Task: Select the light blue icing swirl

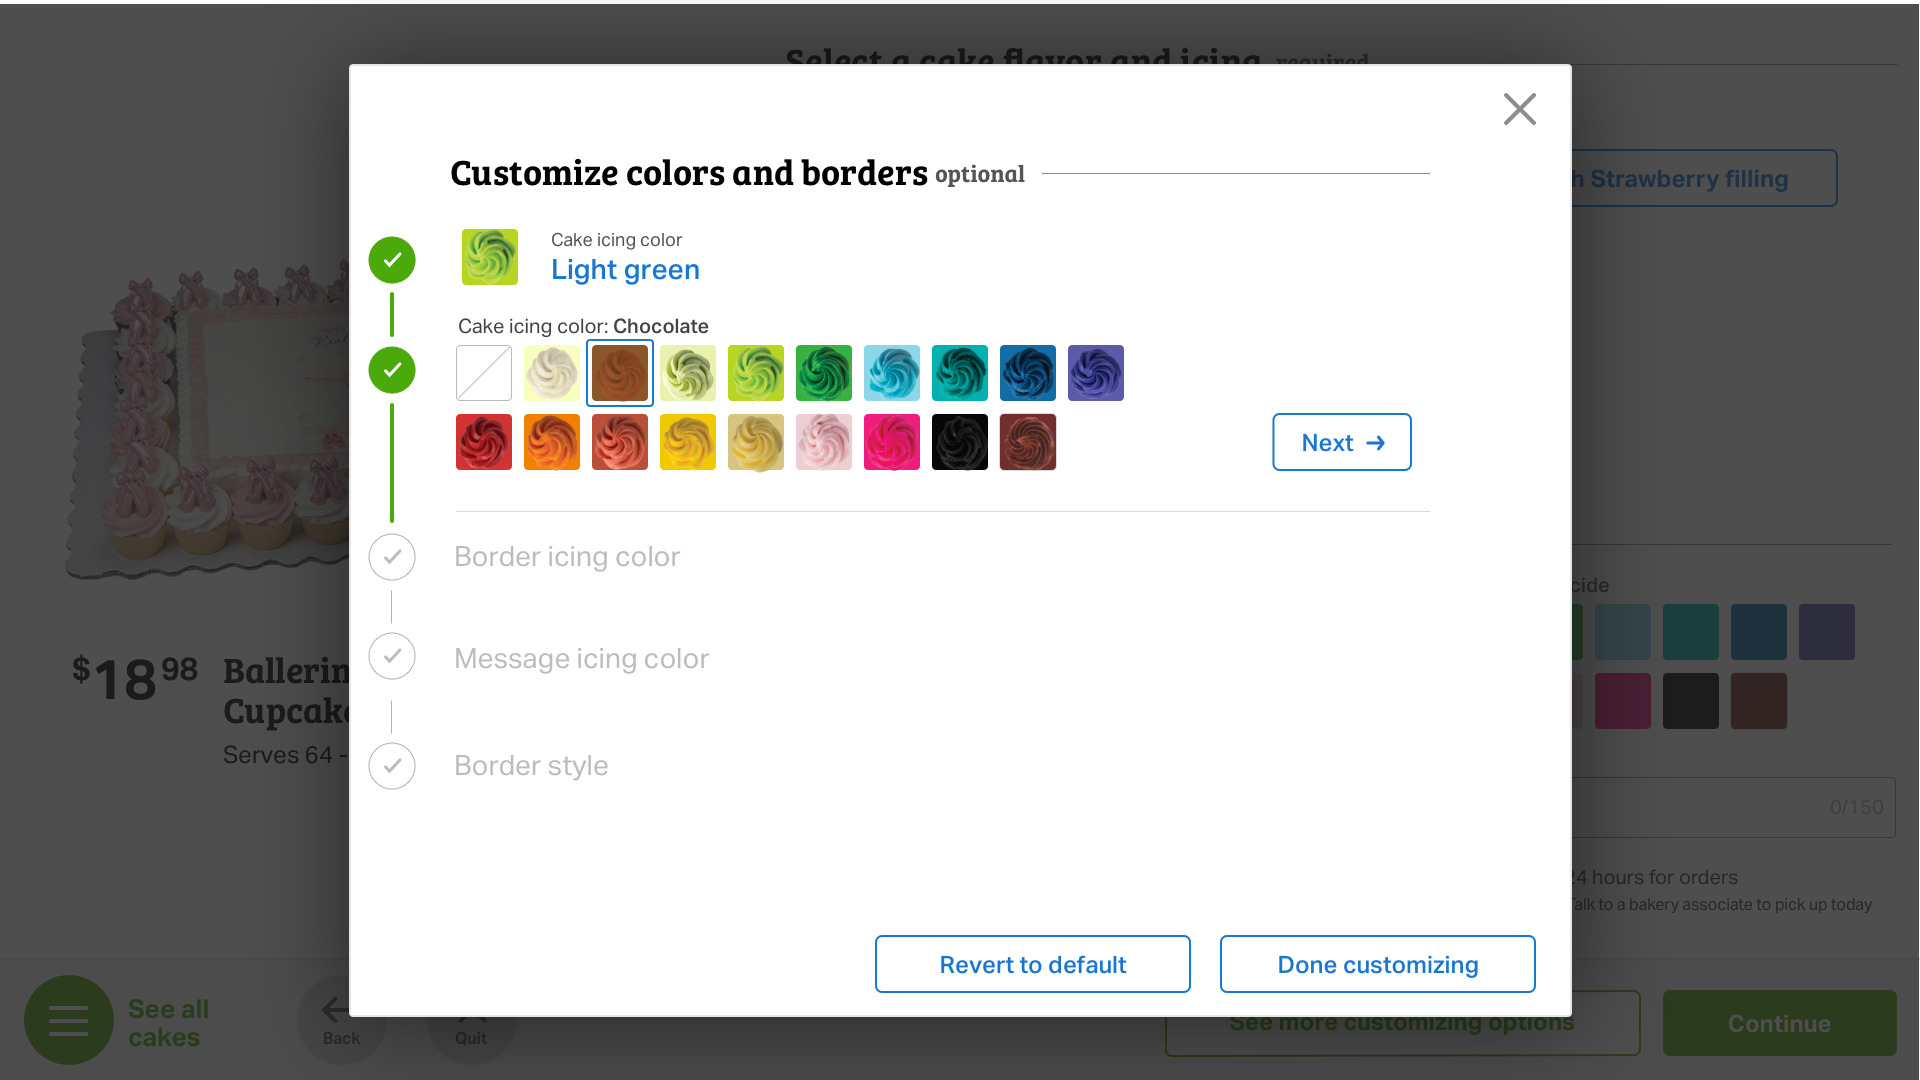Action: [x=892, y=373]
